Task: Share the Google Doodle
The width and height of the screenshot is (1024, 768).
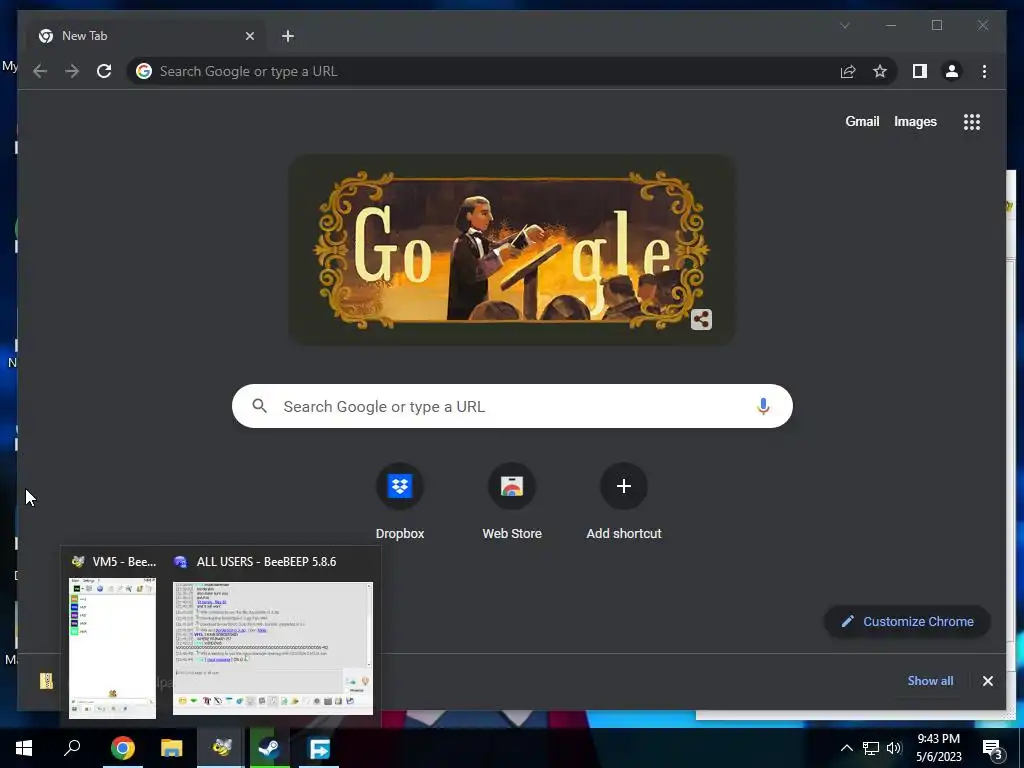Action: pos(701,319)
